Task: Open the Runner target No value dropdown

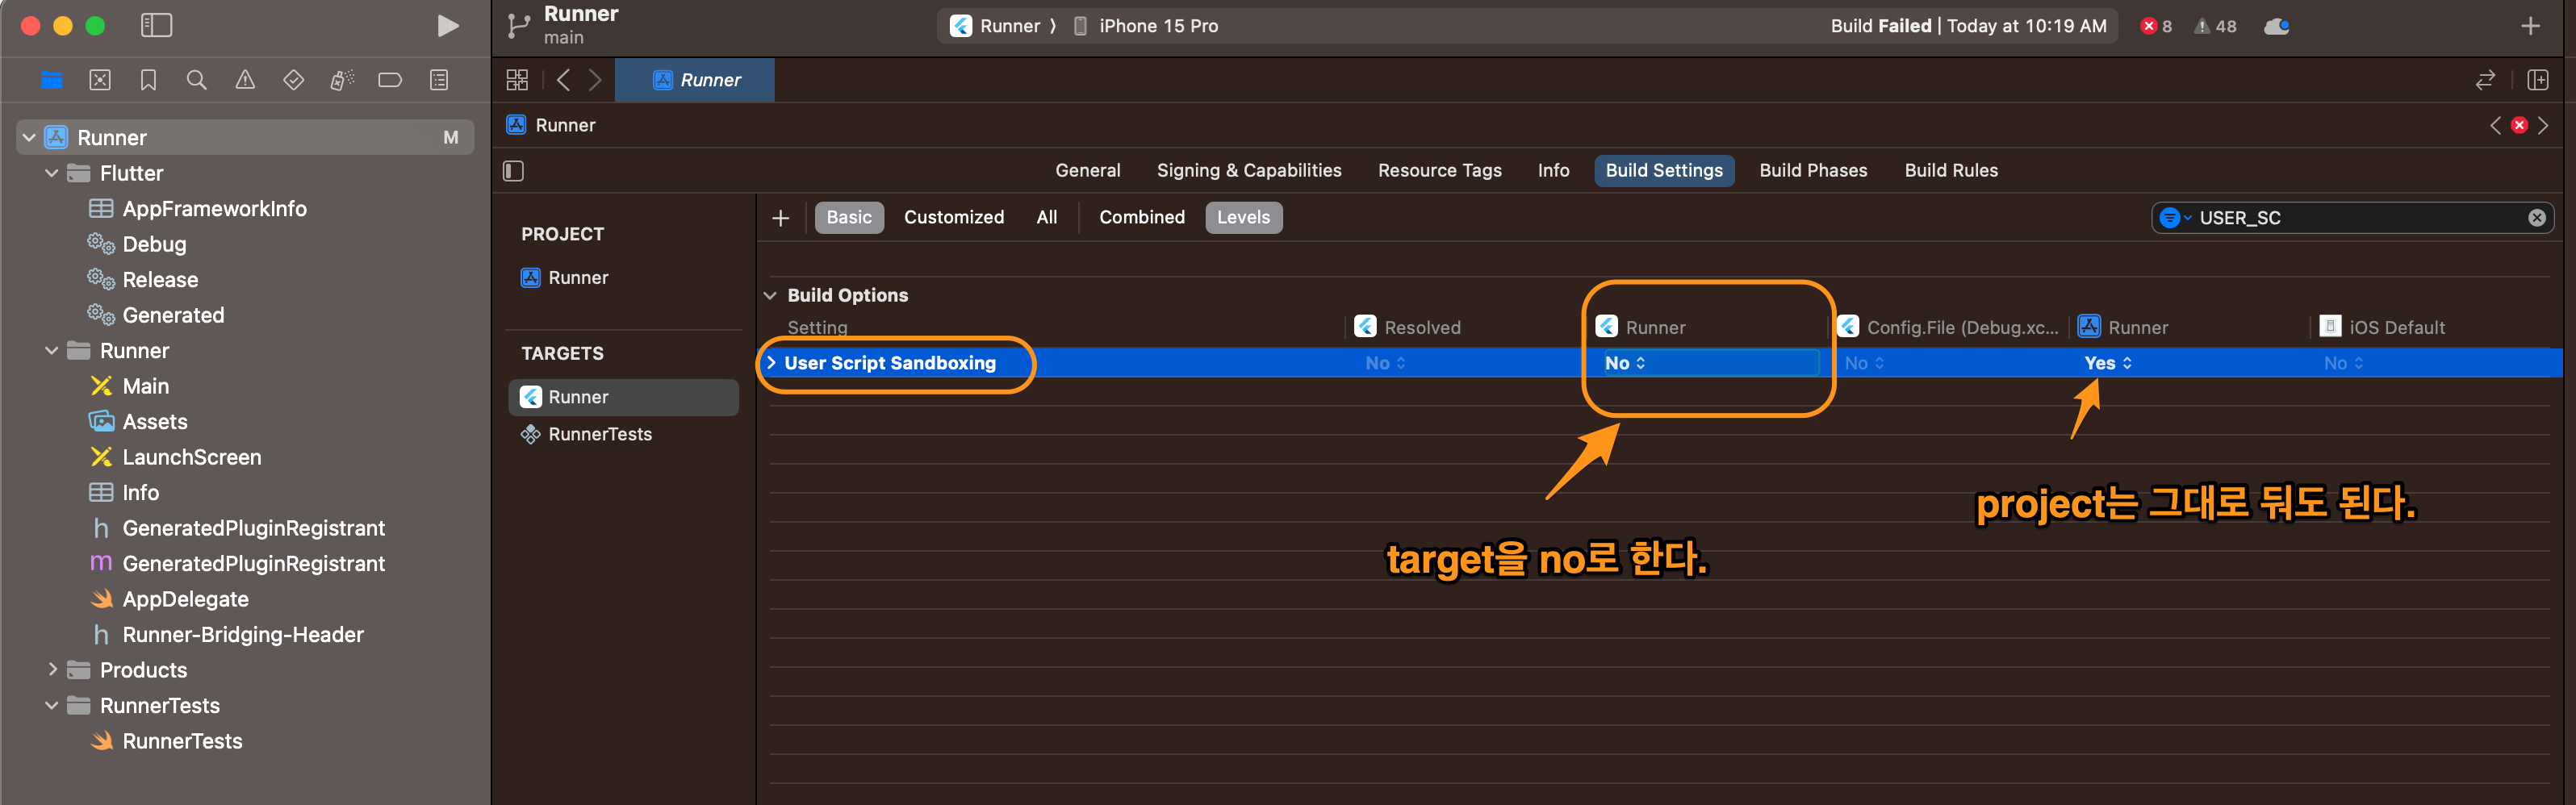Action: [1624, 363]
